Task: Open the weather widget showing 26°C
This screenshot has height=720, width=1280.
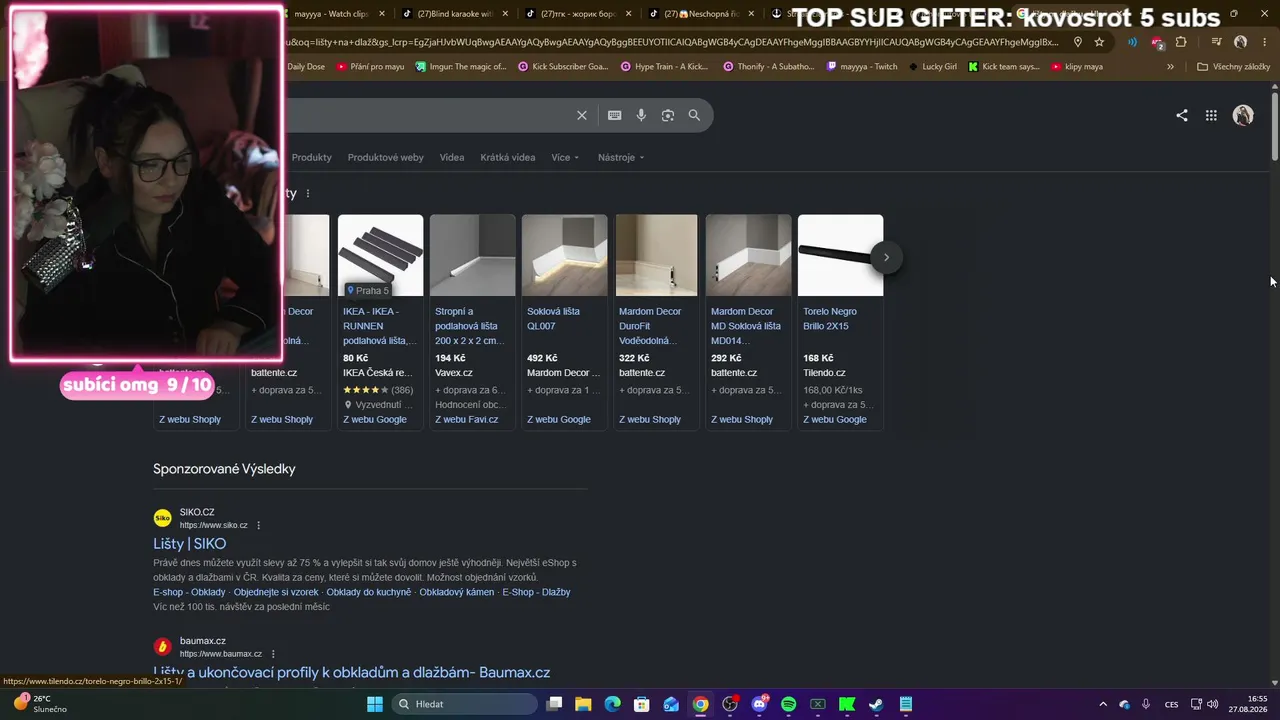Action: tap(40, 704)
